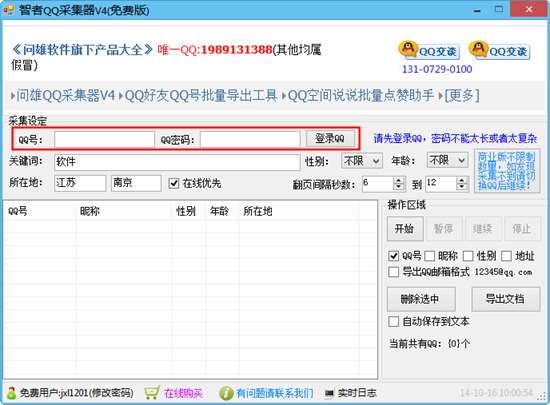Screen dimensions: 550x405
Task: Click the QQ号 input field
Action: click(104, 139)
